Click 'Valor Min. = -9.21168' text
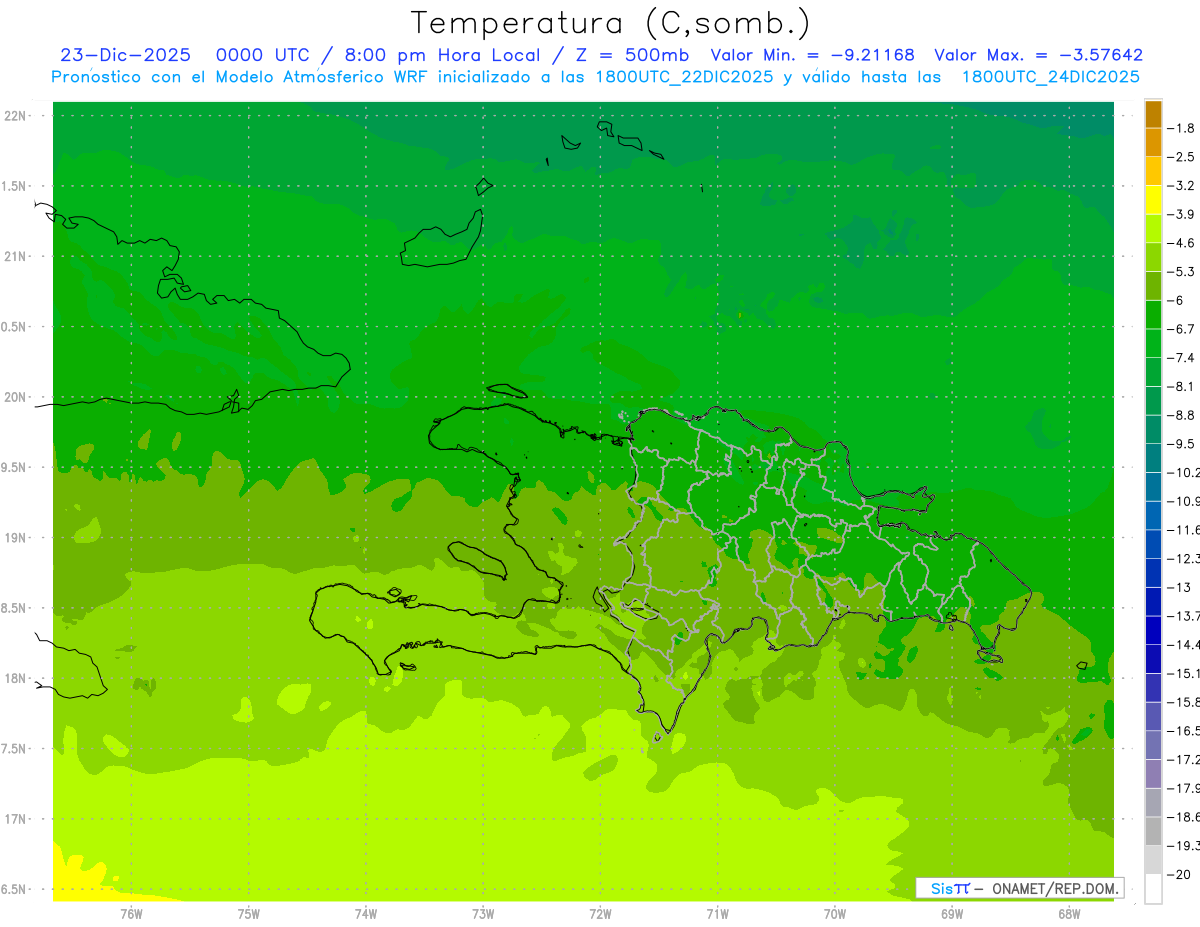The width and height of the screenshot is (1200, 927). point(812,55)
